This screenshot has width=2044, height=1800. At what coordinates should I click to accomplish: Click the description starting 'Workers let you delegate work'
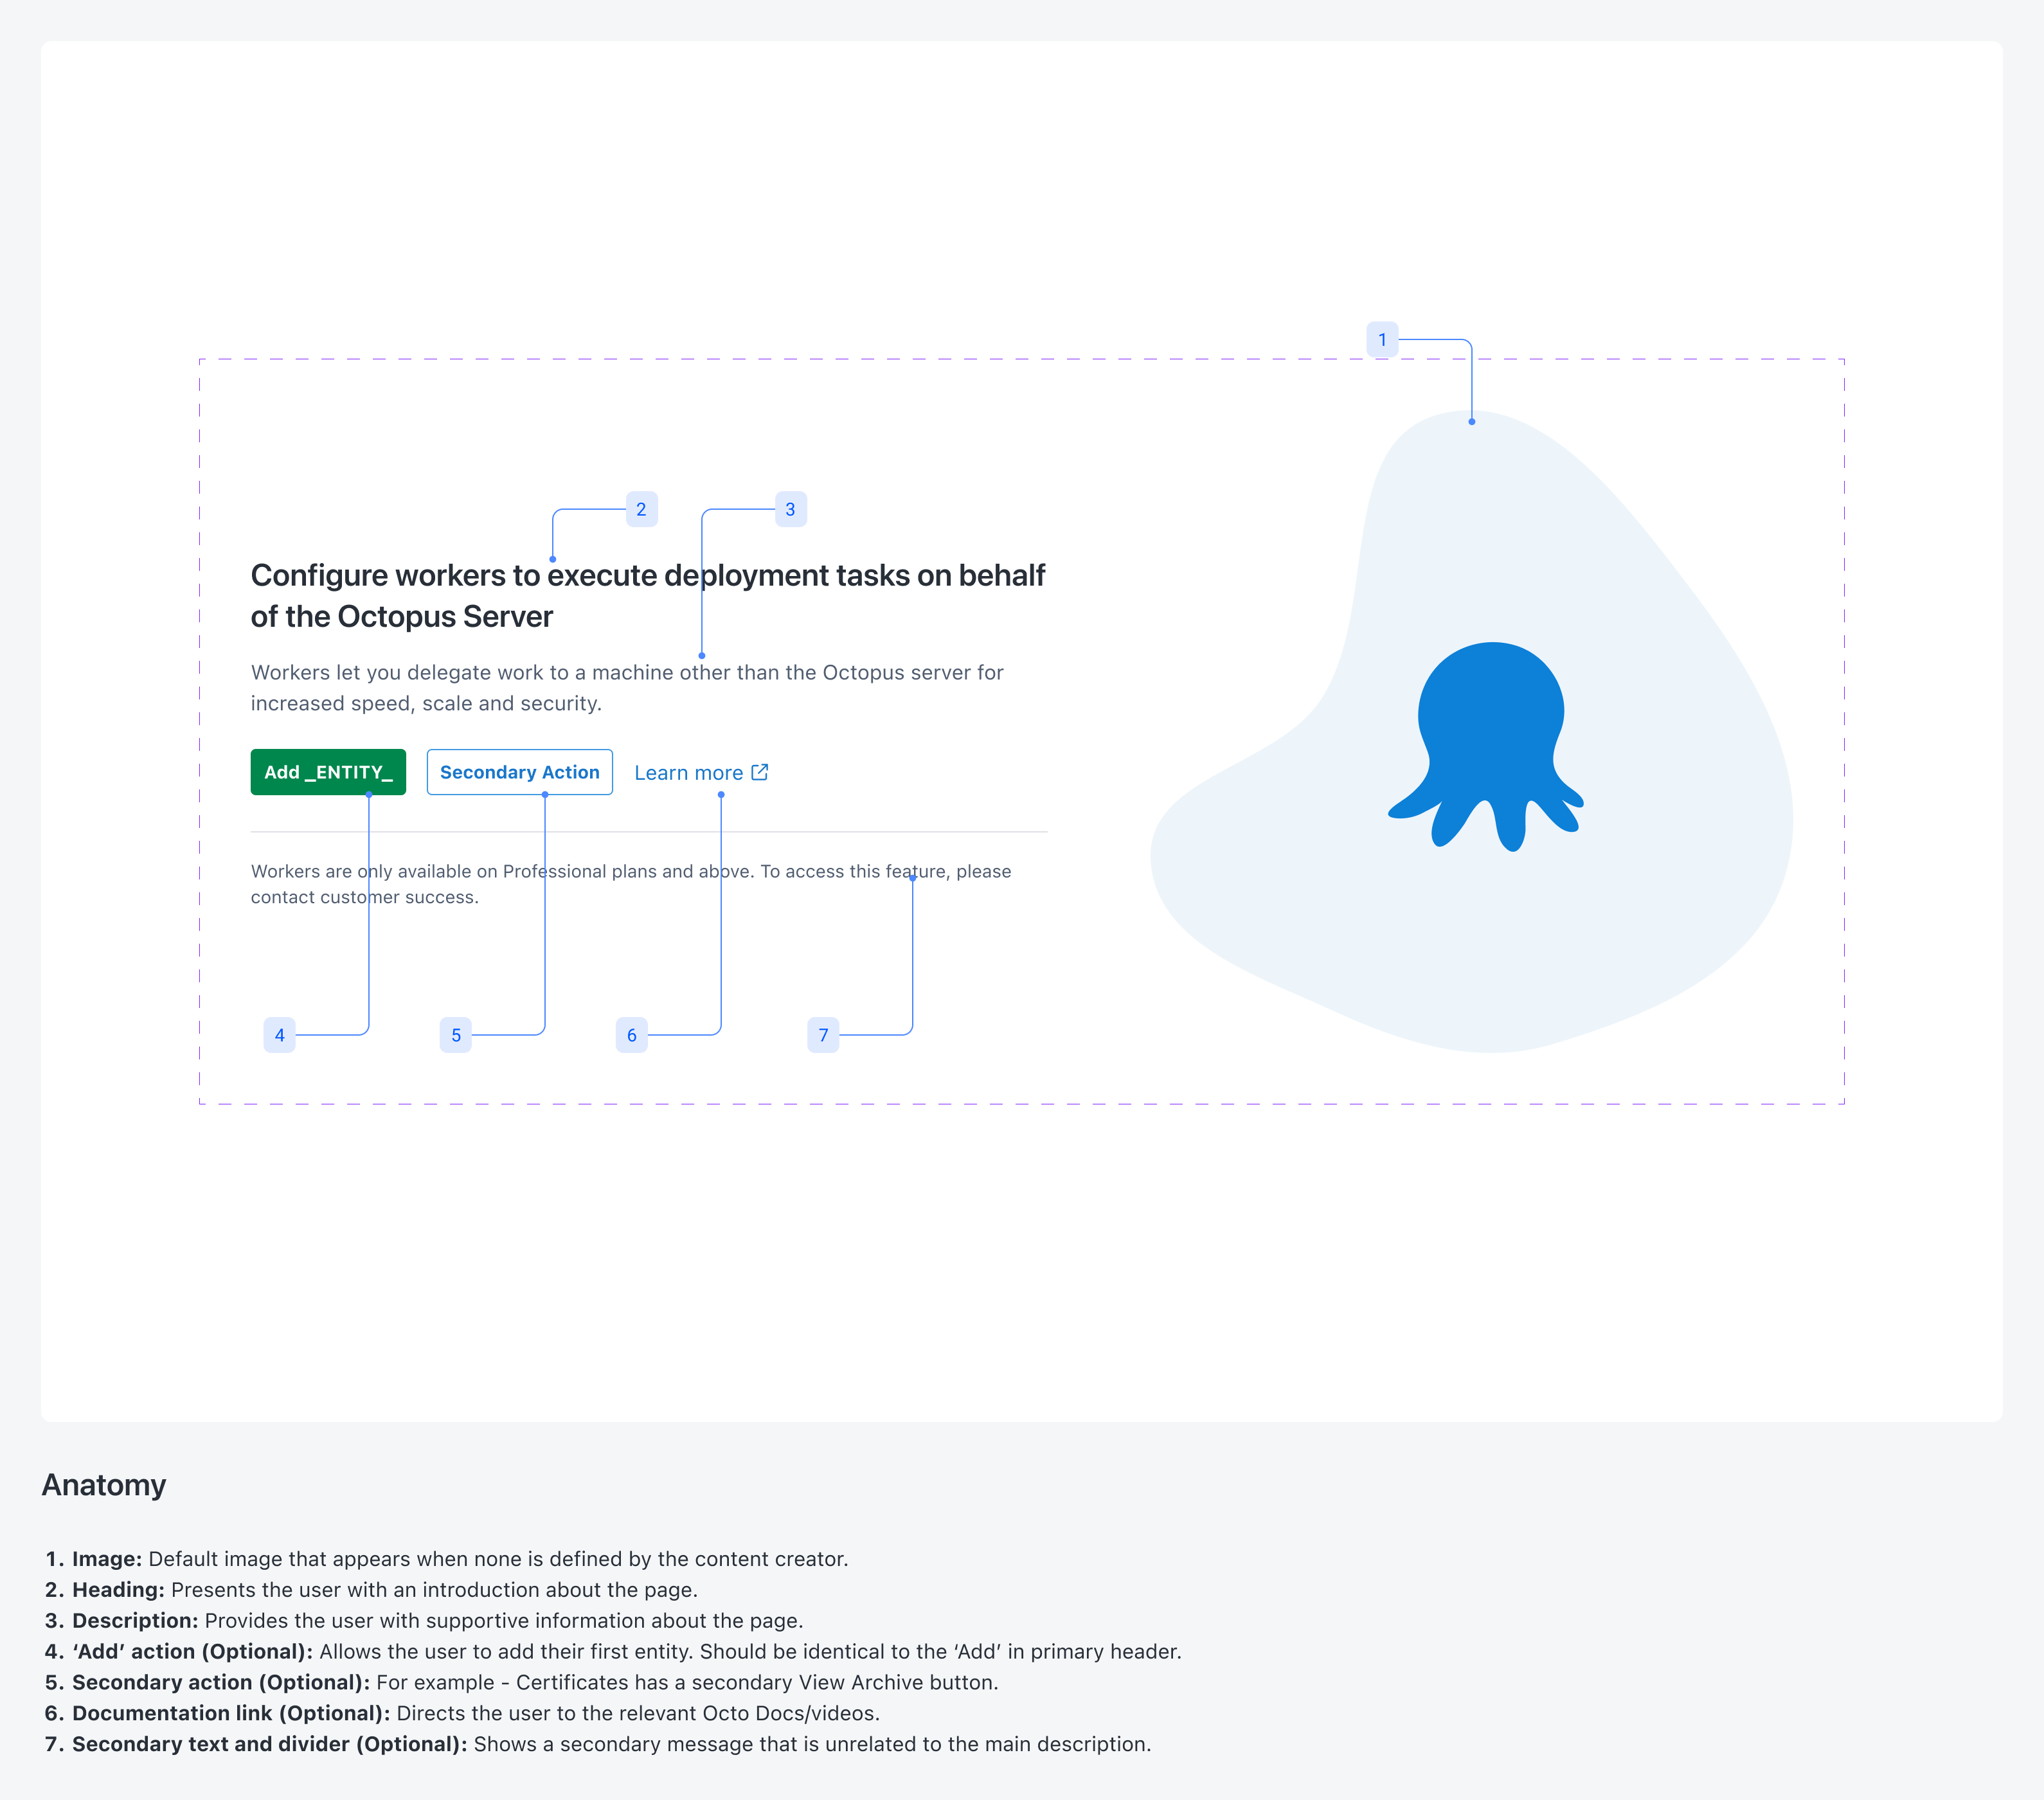click(627, 688)
